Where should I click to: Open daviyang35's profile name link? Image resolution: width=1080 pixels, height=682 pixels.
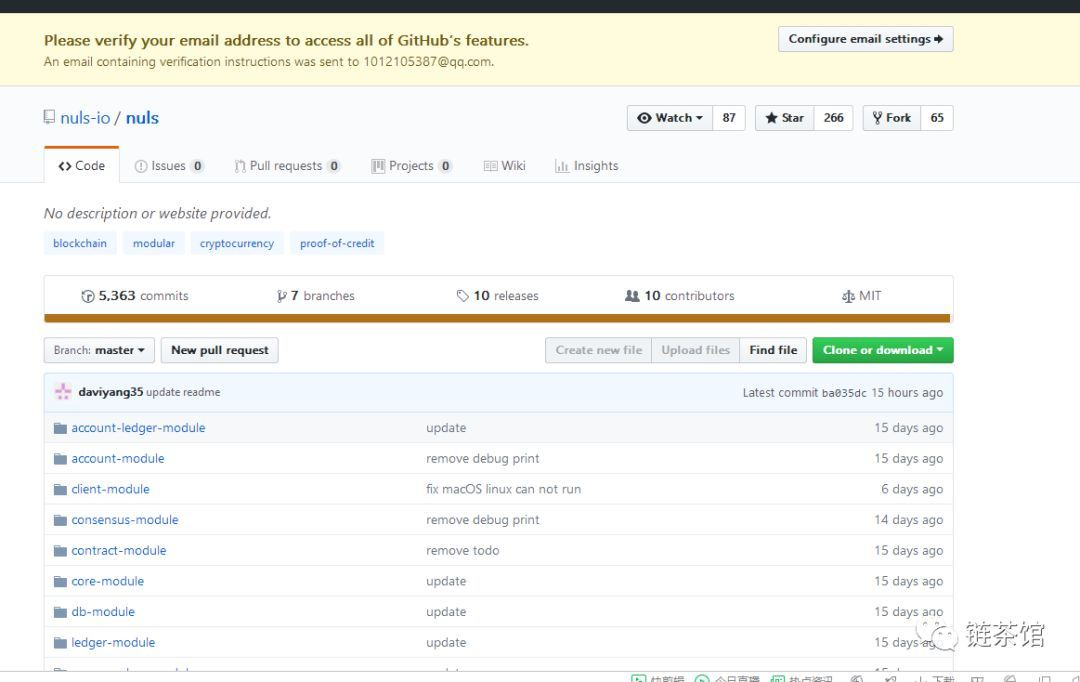(111, 392)
